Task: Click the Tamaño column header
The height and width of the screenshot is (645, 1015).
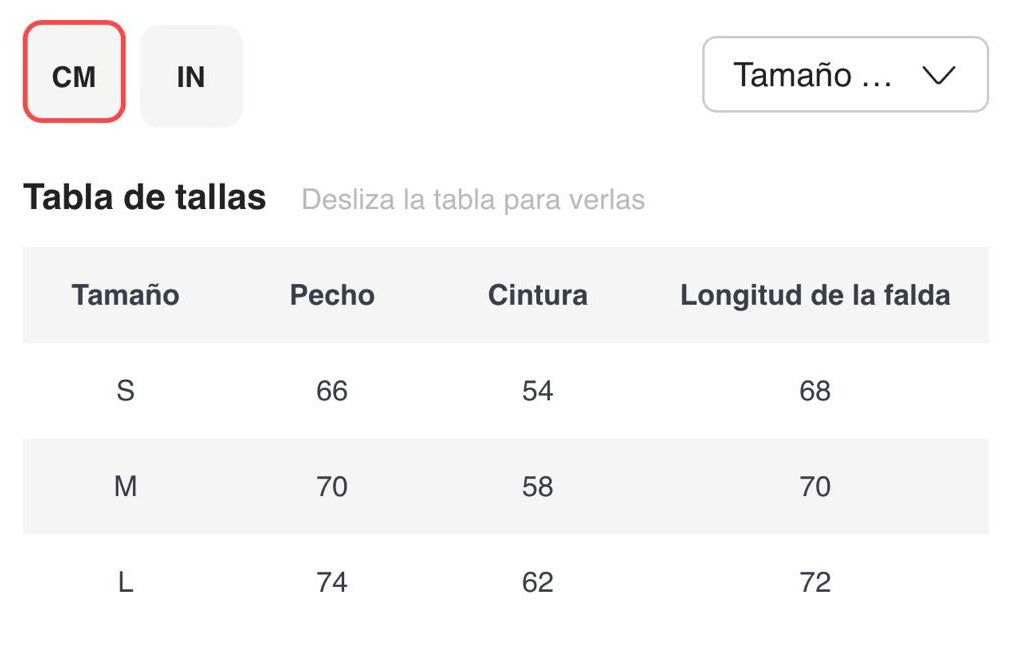Action: [125, 295]
